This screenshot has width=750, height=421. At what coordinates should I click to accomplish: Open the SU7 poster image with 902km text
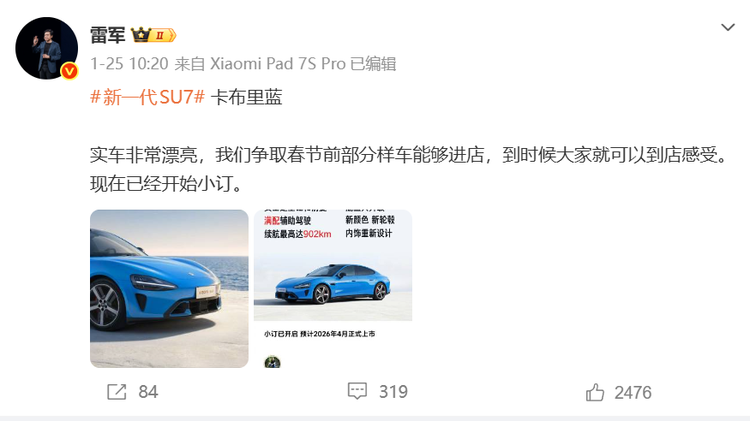tap(333, 288)
